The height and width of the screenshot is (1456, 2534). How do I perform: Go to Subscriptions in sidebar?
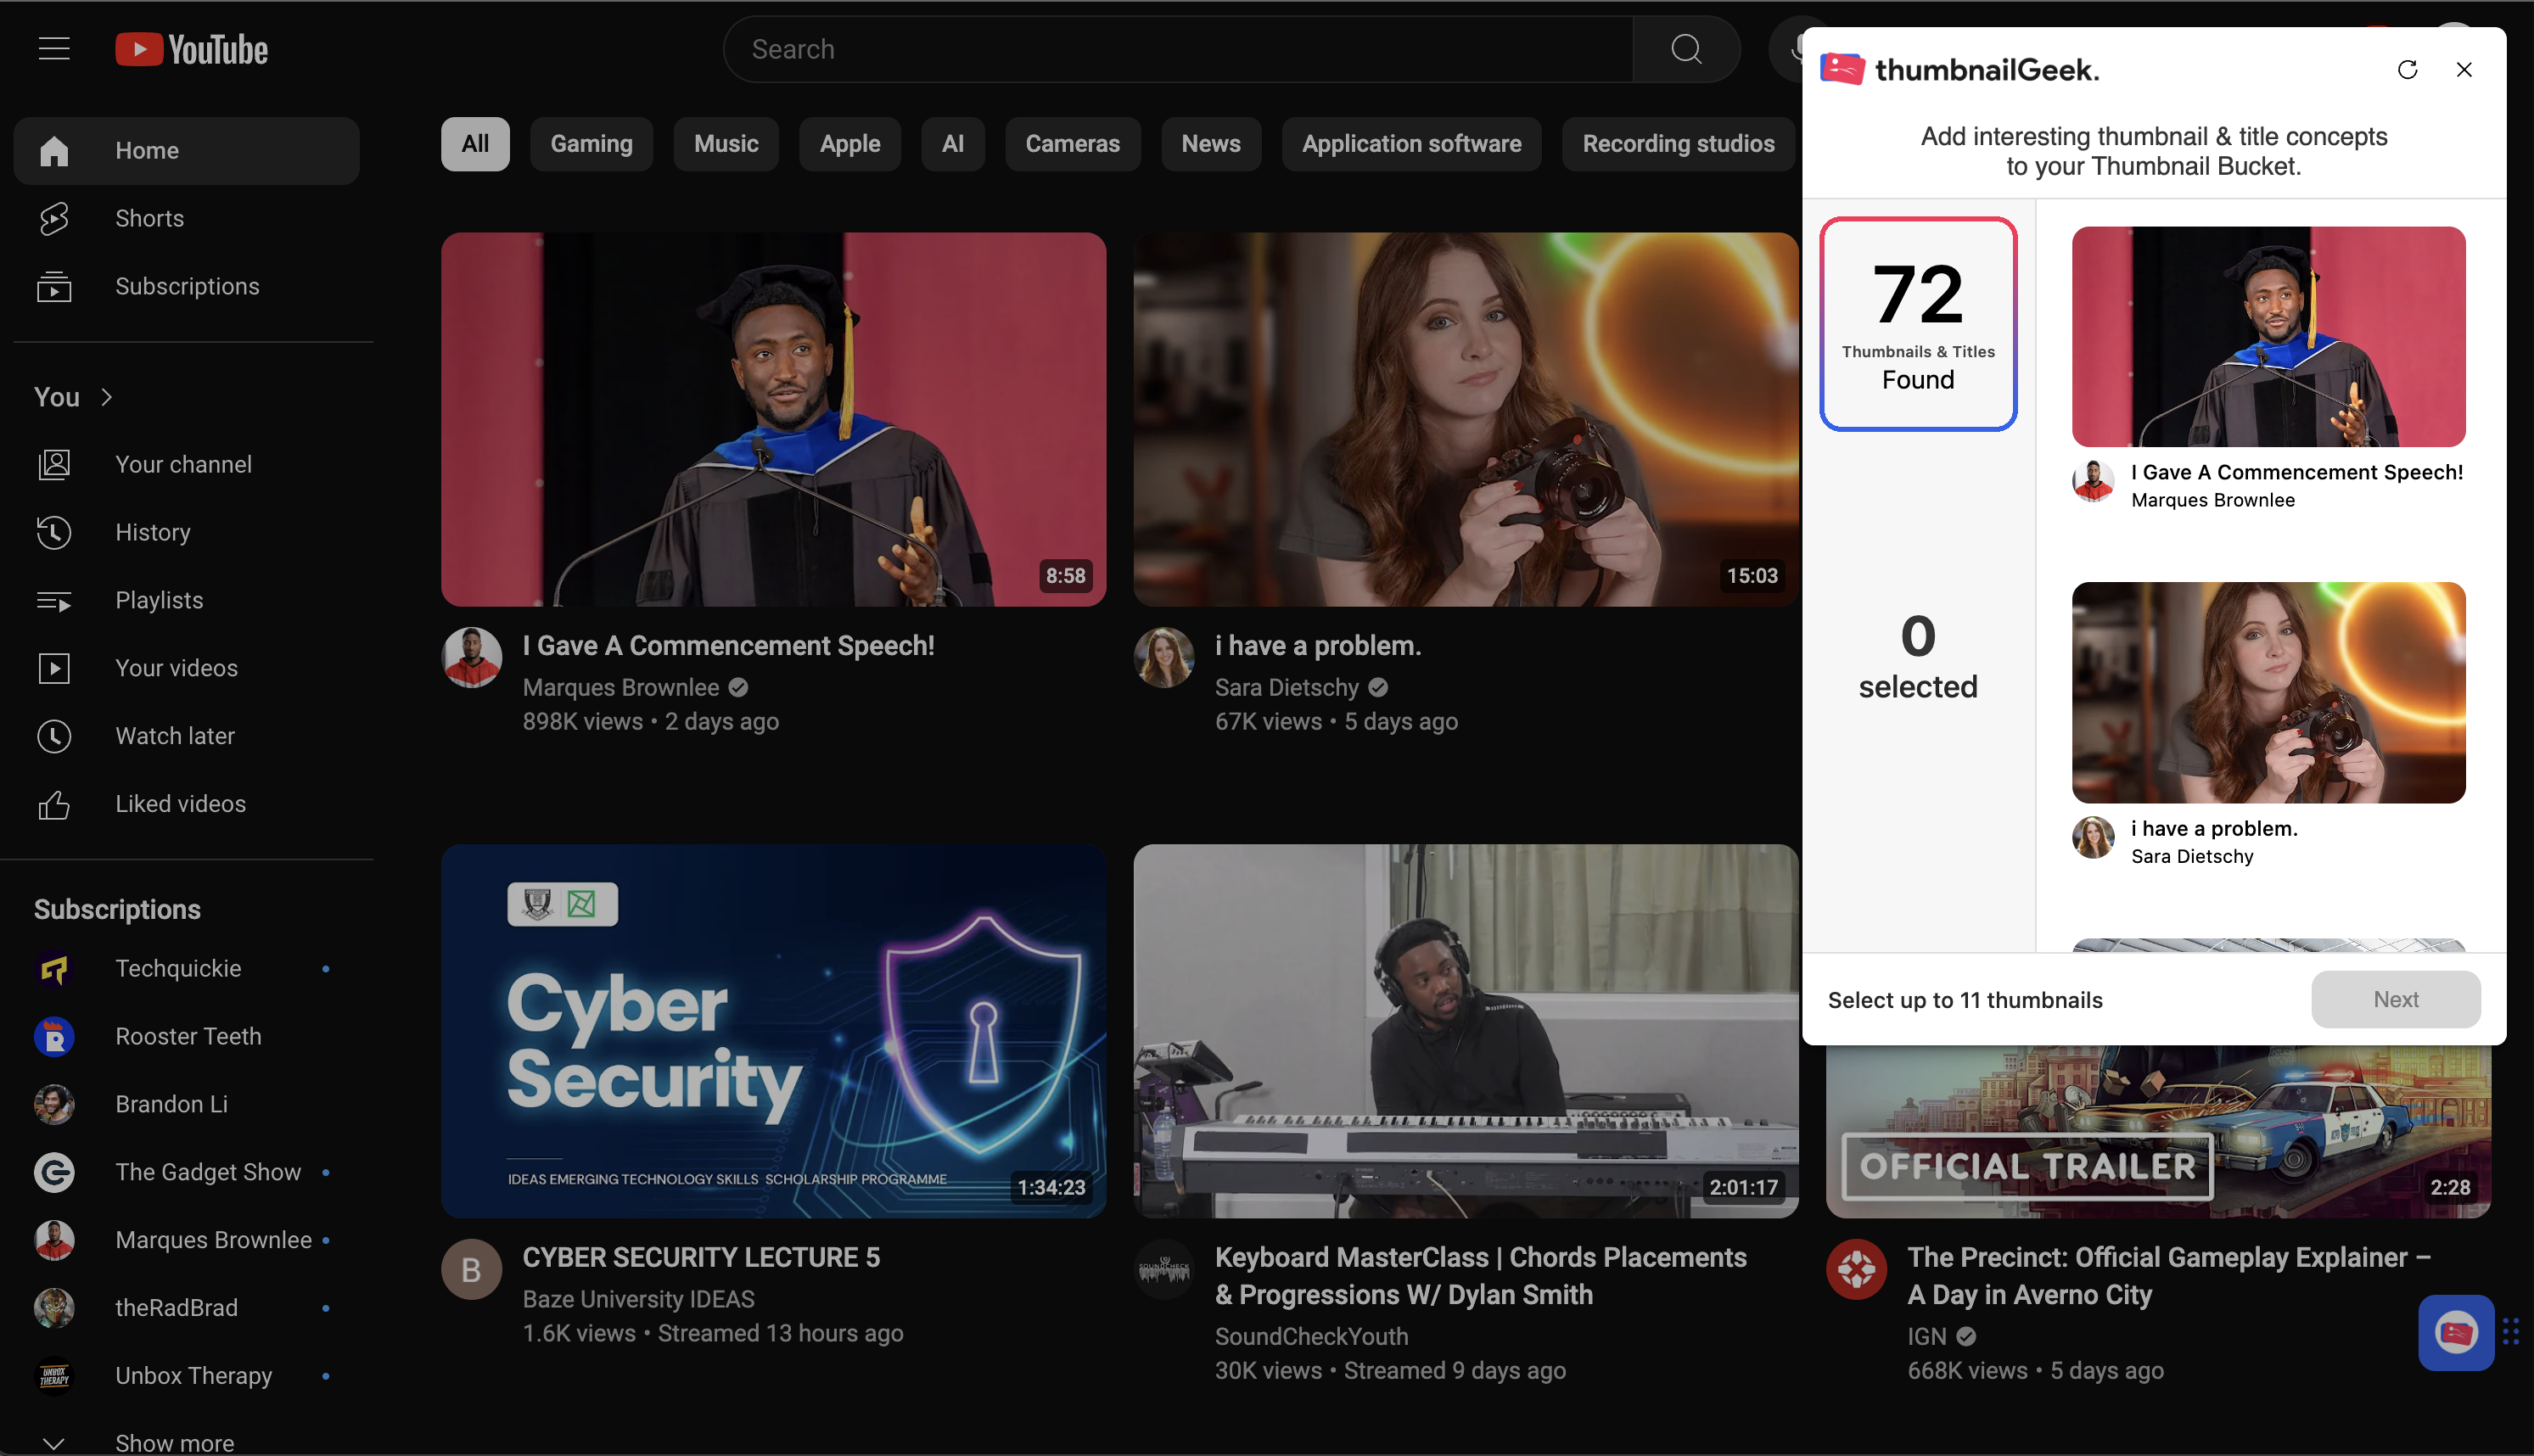click(x=187, y=286)
